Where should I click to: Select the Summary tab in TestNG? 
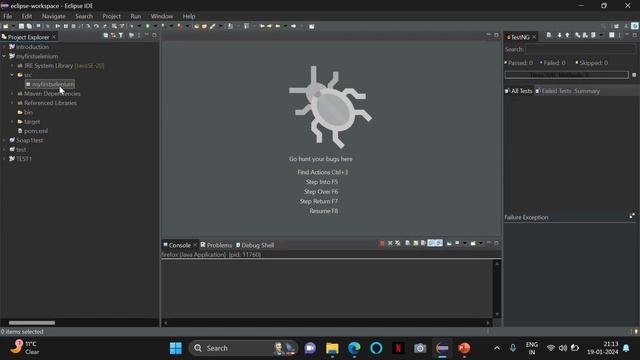point(587,91)
